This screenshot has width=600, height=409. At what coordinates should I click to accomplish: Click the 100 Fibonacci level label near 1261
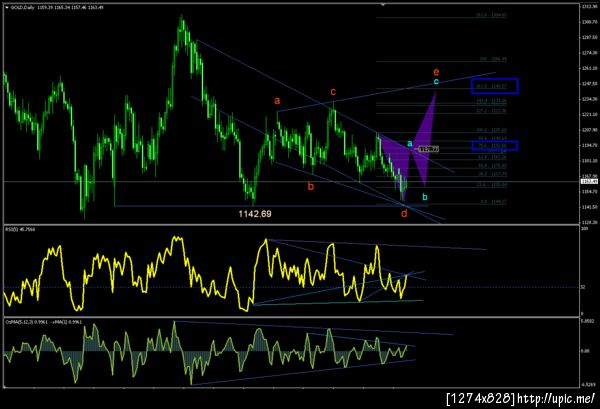(493, 59)
